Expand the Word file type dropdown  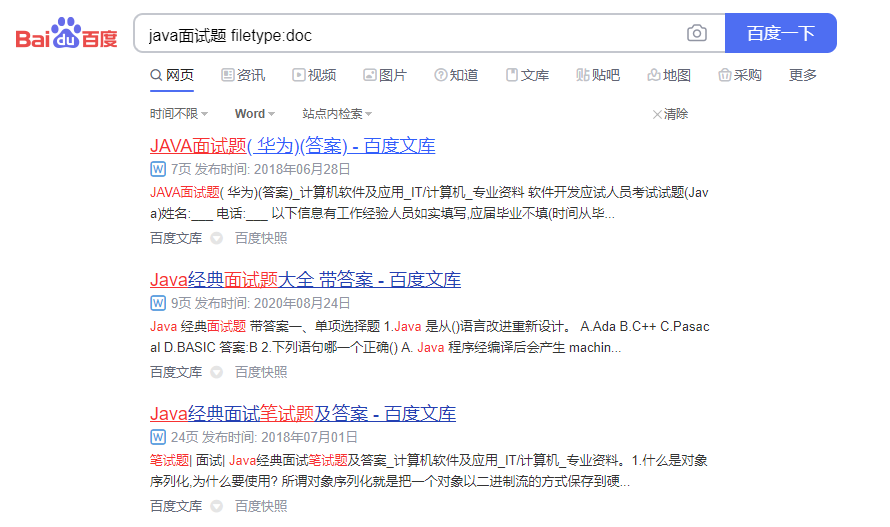point(255,114)
